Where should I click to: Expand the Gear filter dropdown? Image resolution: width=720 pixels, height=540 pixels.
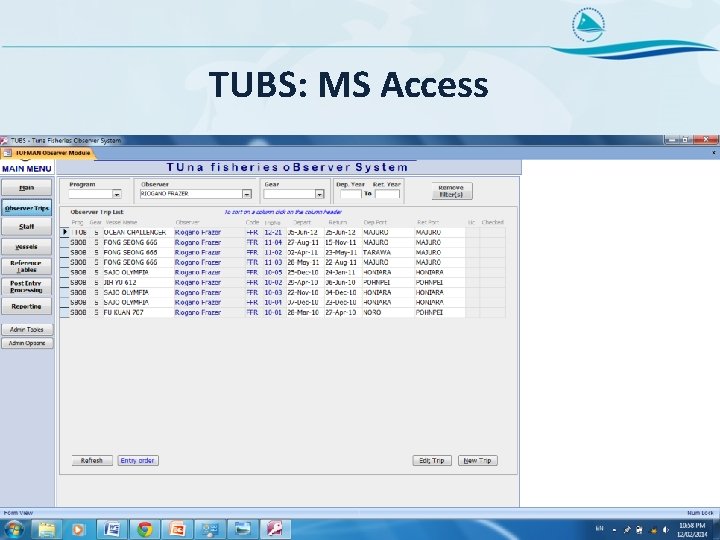pos(319,194)
